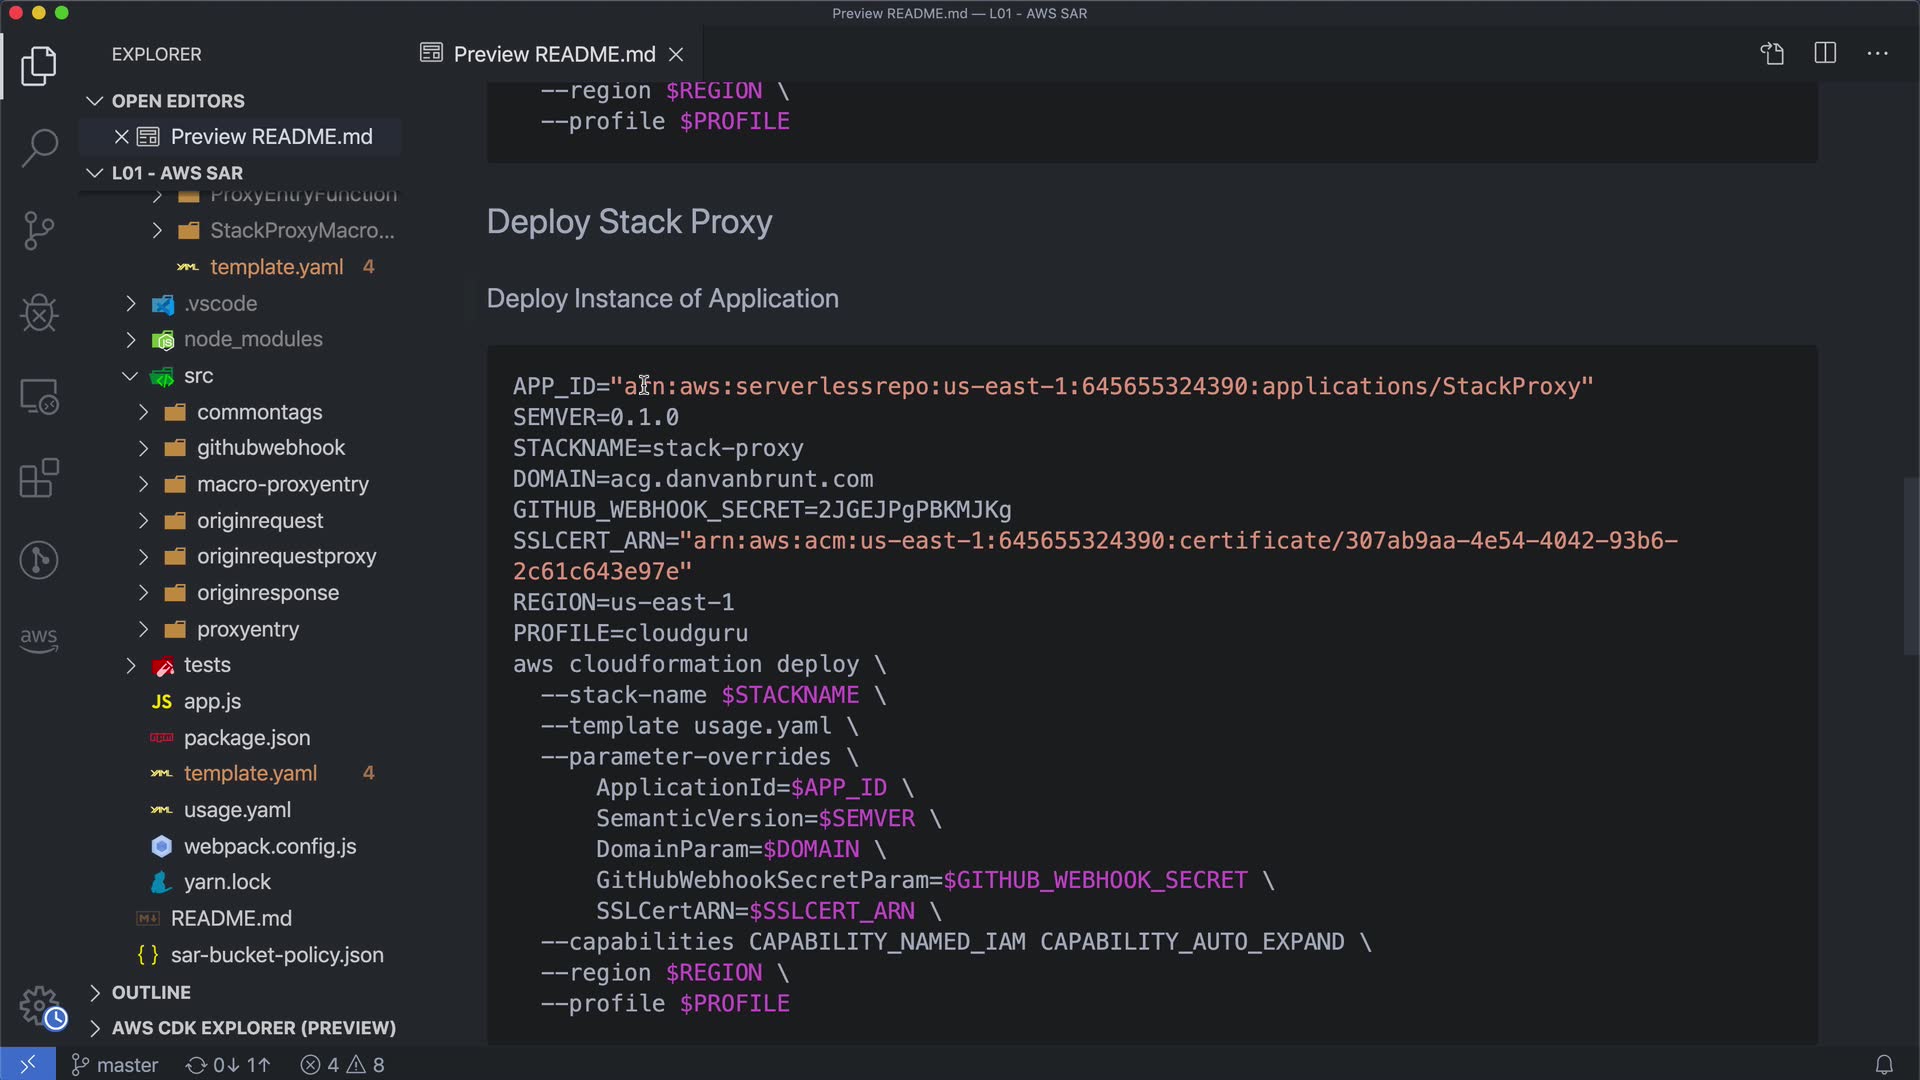Image resolution: width=1920 pixels, height=1080 pixels.
Task: Collapse the OPEN EDITORS section
Action: [177, 101]
